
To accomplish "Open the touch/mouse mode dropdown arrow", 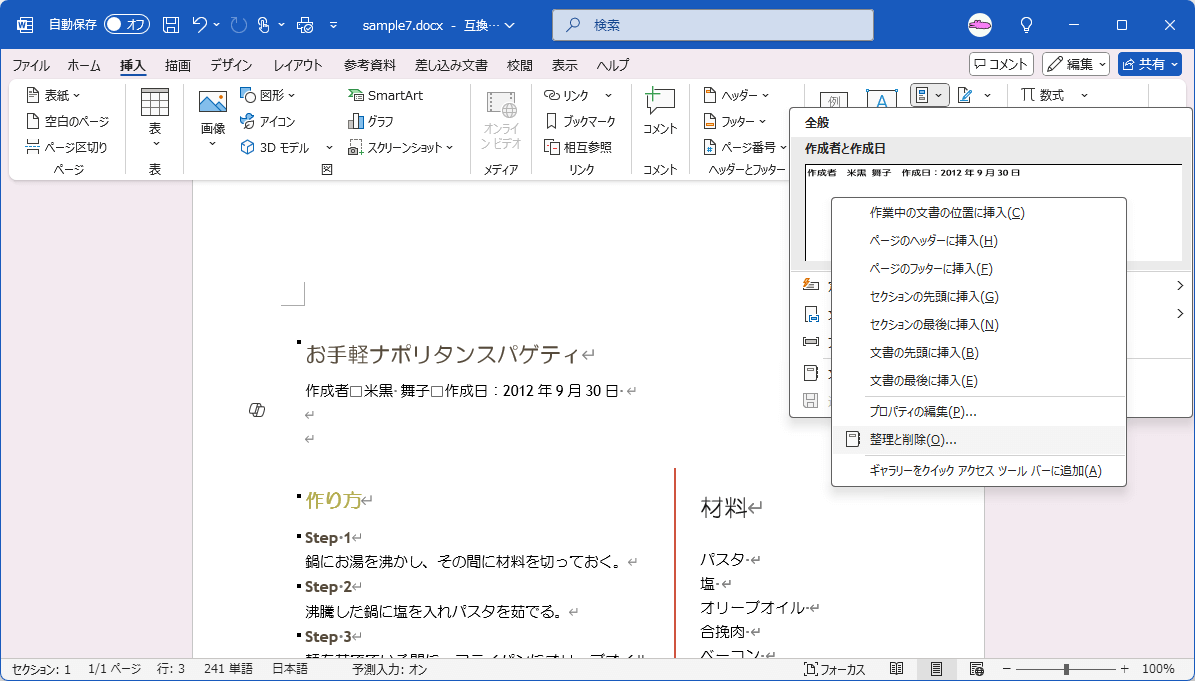I will tap(281, 25).
